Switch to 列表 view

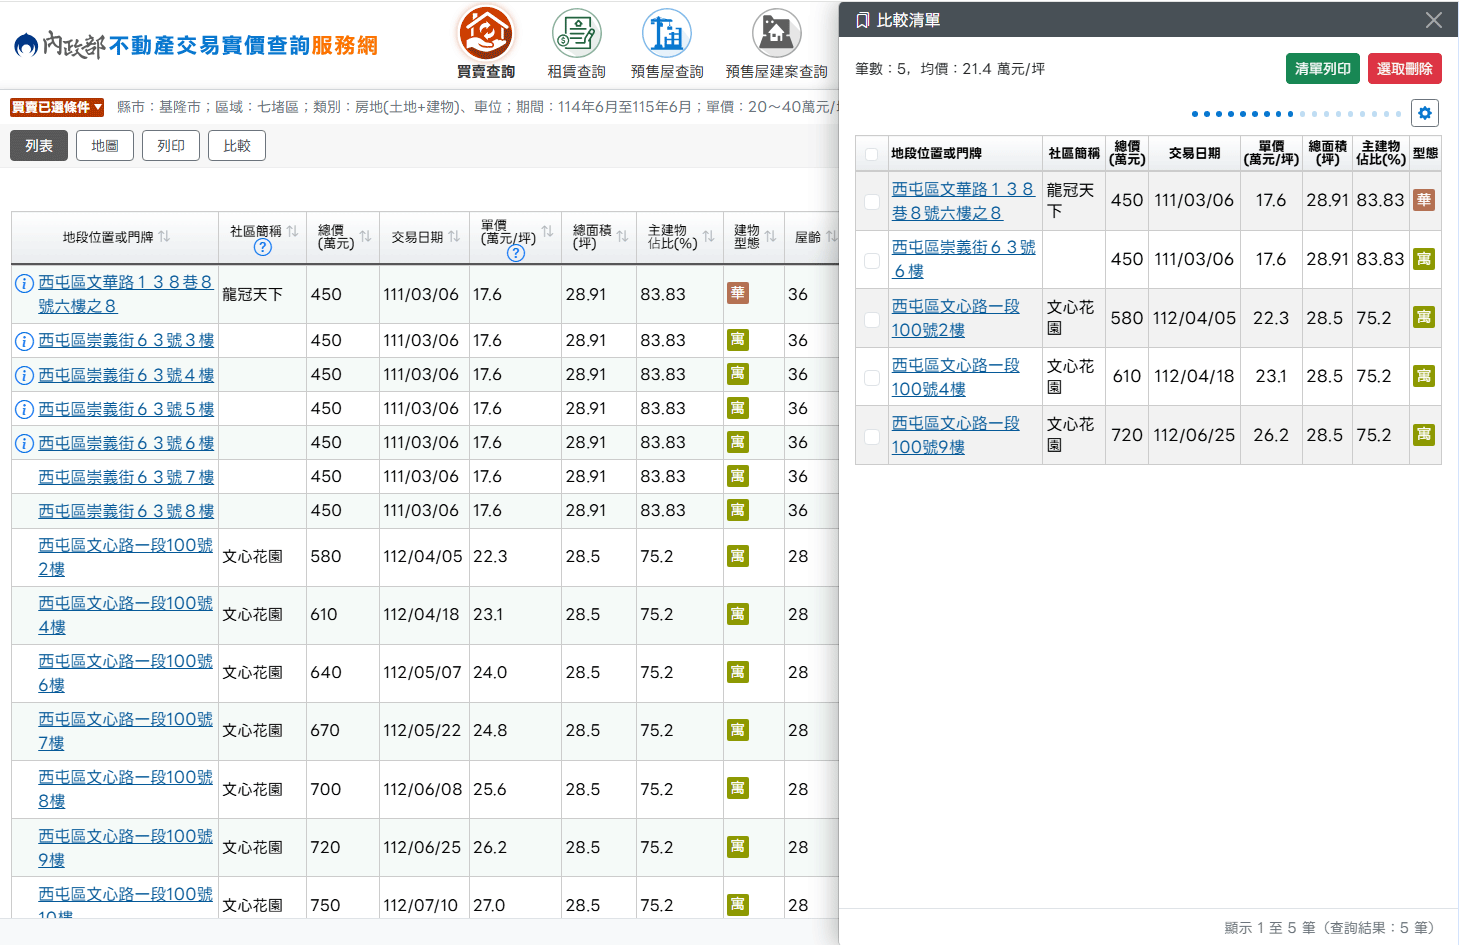(39, 146)
